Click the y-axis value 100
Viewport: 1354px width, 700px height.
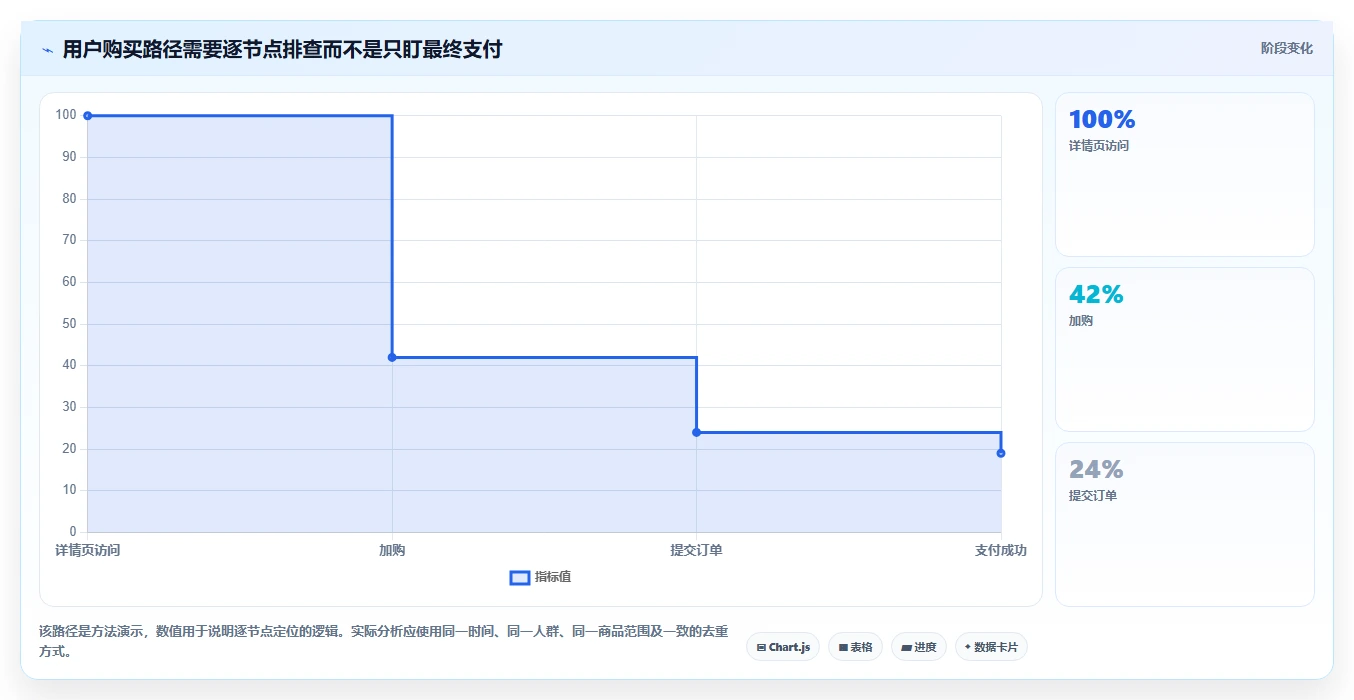(66, 115)
